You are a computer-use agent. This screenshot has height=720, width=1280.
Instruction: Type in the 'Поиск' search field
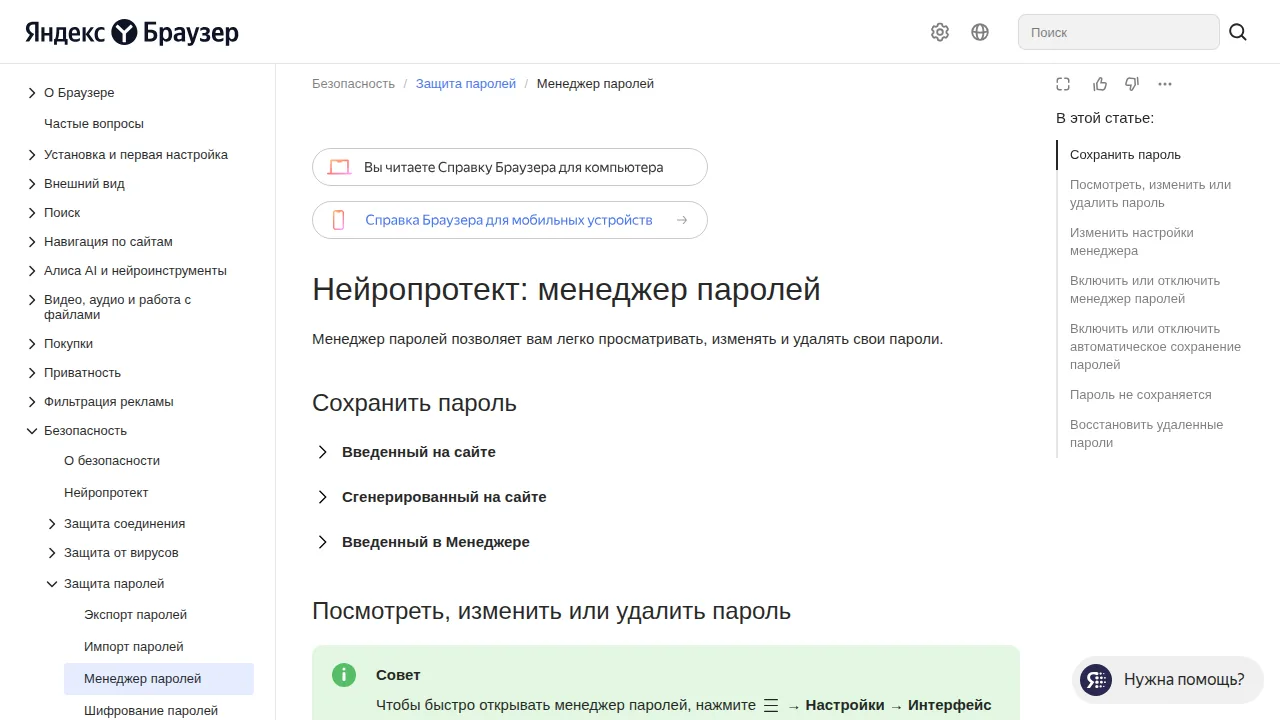pos(1118,32)
